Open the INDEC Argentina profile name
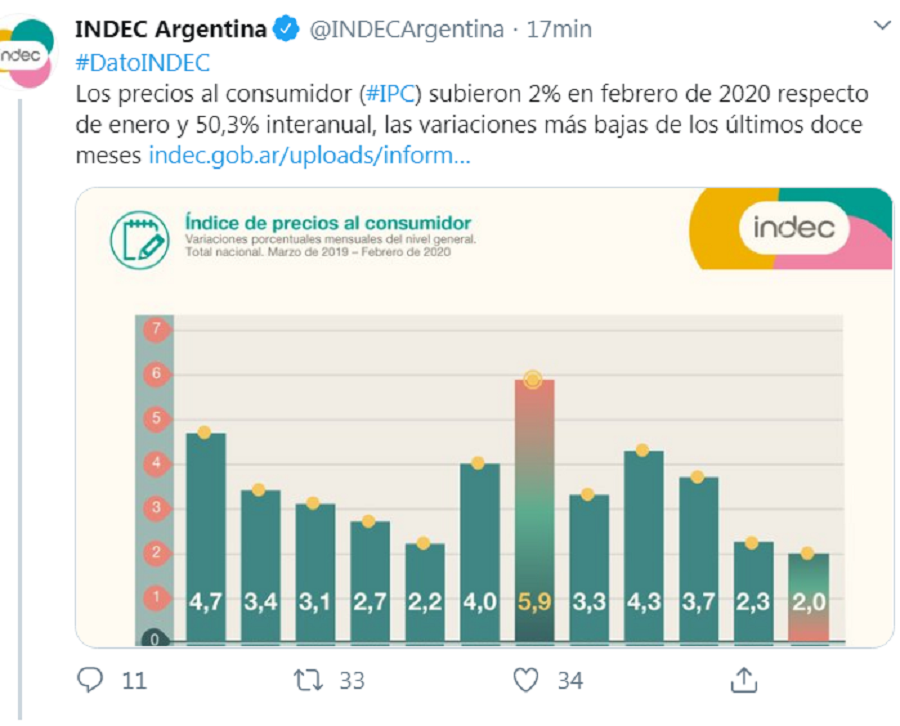Image resolution: width=900 pixels, height=726 pixels. tap(171, 29)
